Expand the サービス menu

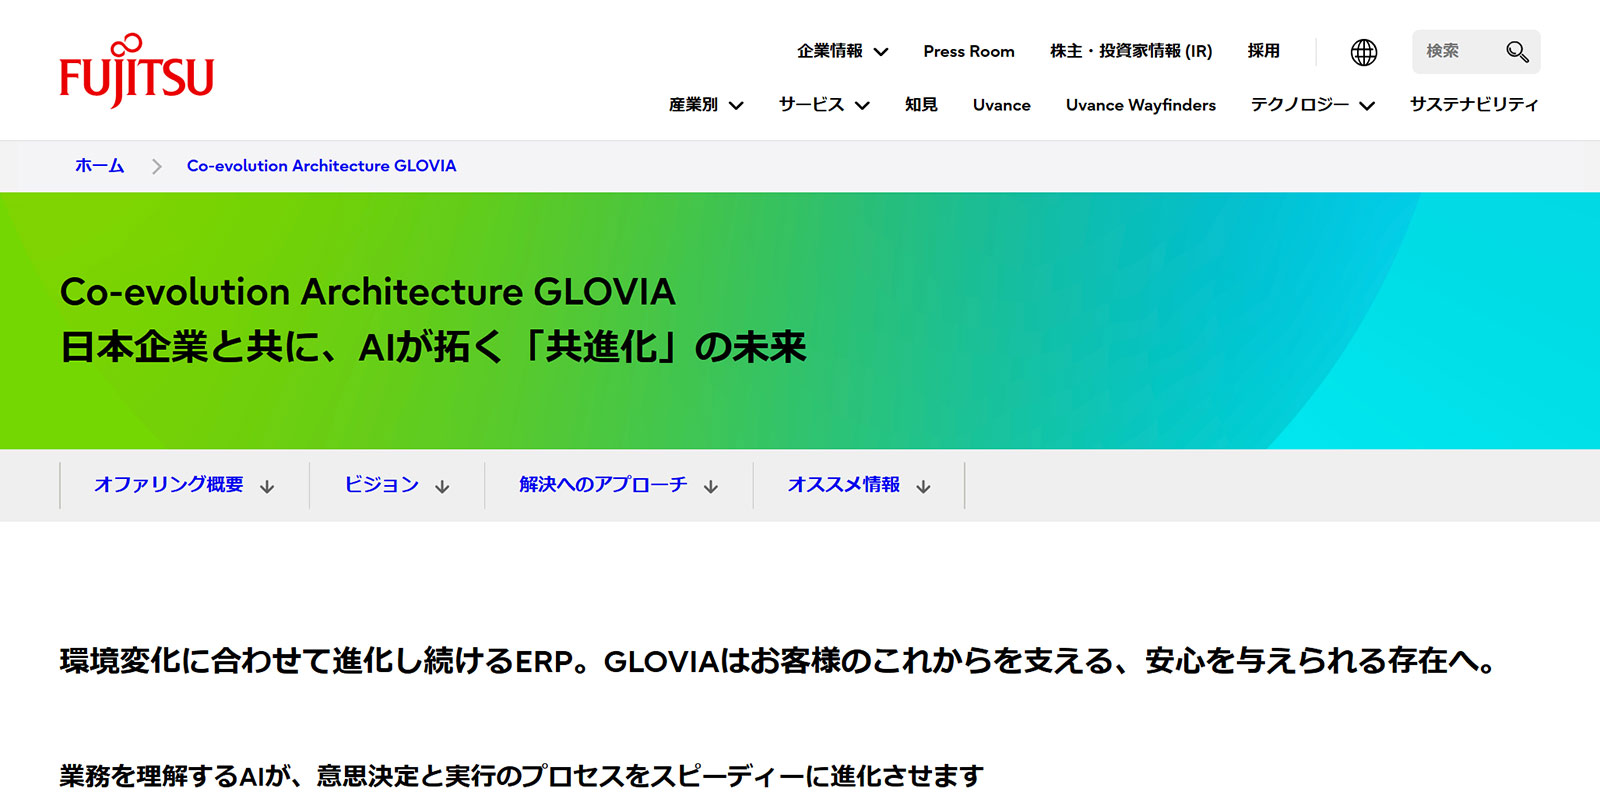pyautogui.click(x=824, y=105)
